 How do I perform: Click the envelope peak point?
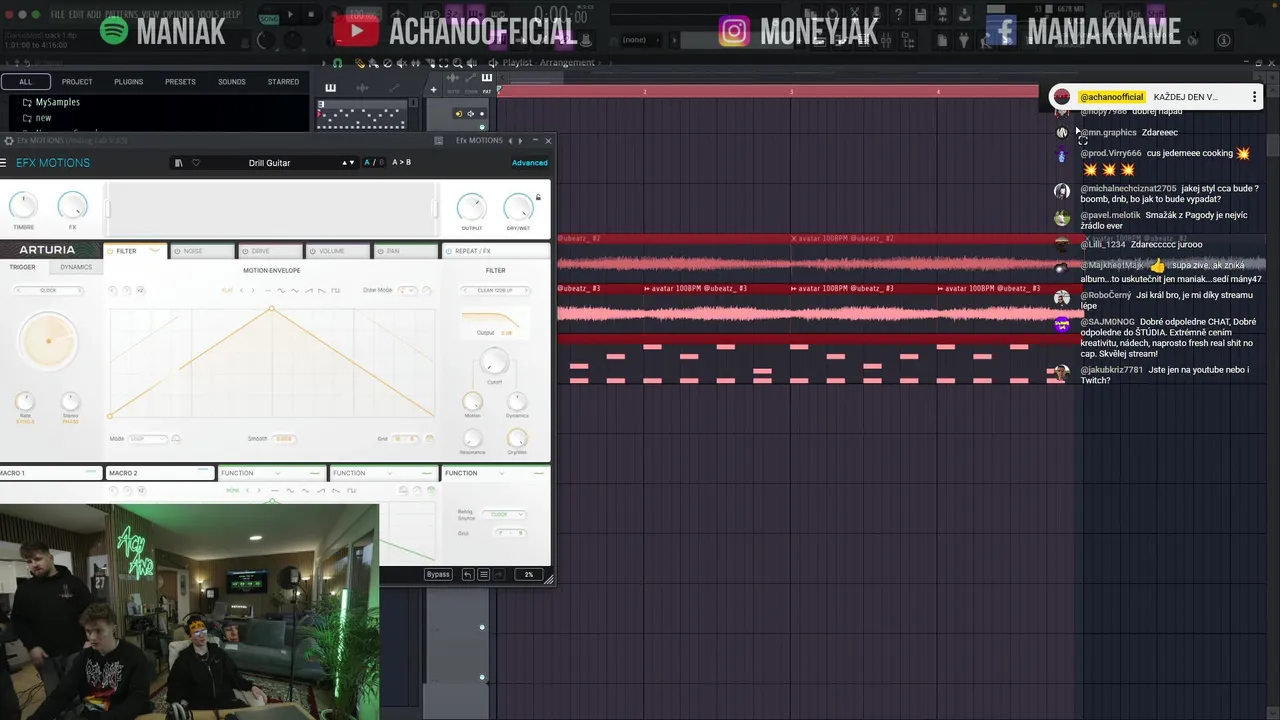(272, 309)
